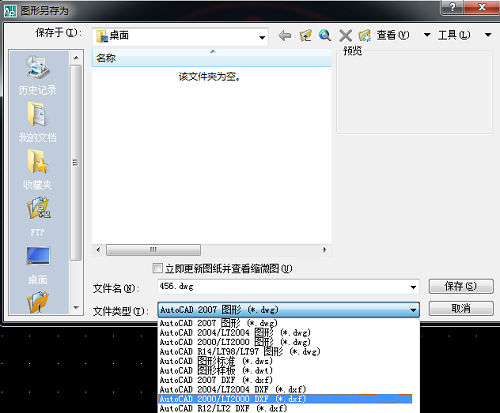Toggle update sheet and view thumbnails checkbox
Image resolution: width=500 pixels, height=413 pixels.
(157, 268)
